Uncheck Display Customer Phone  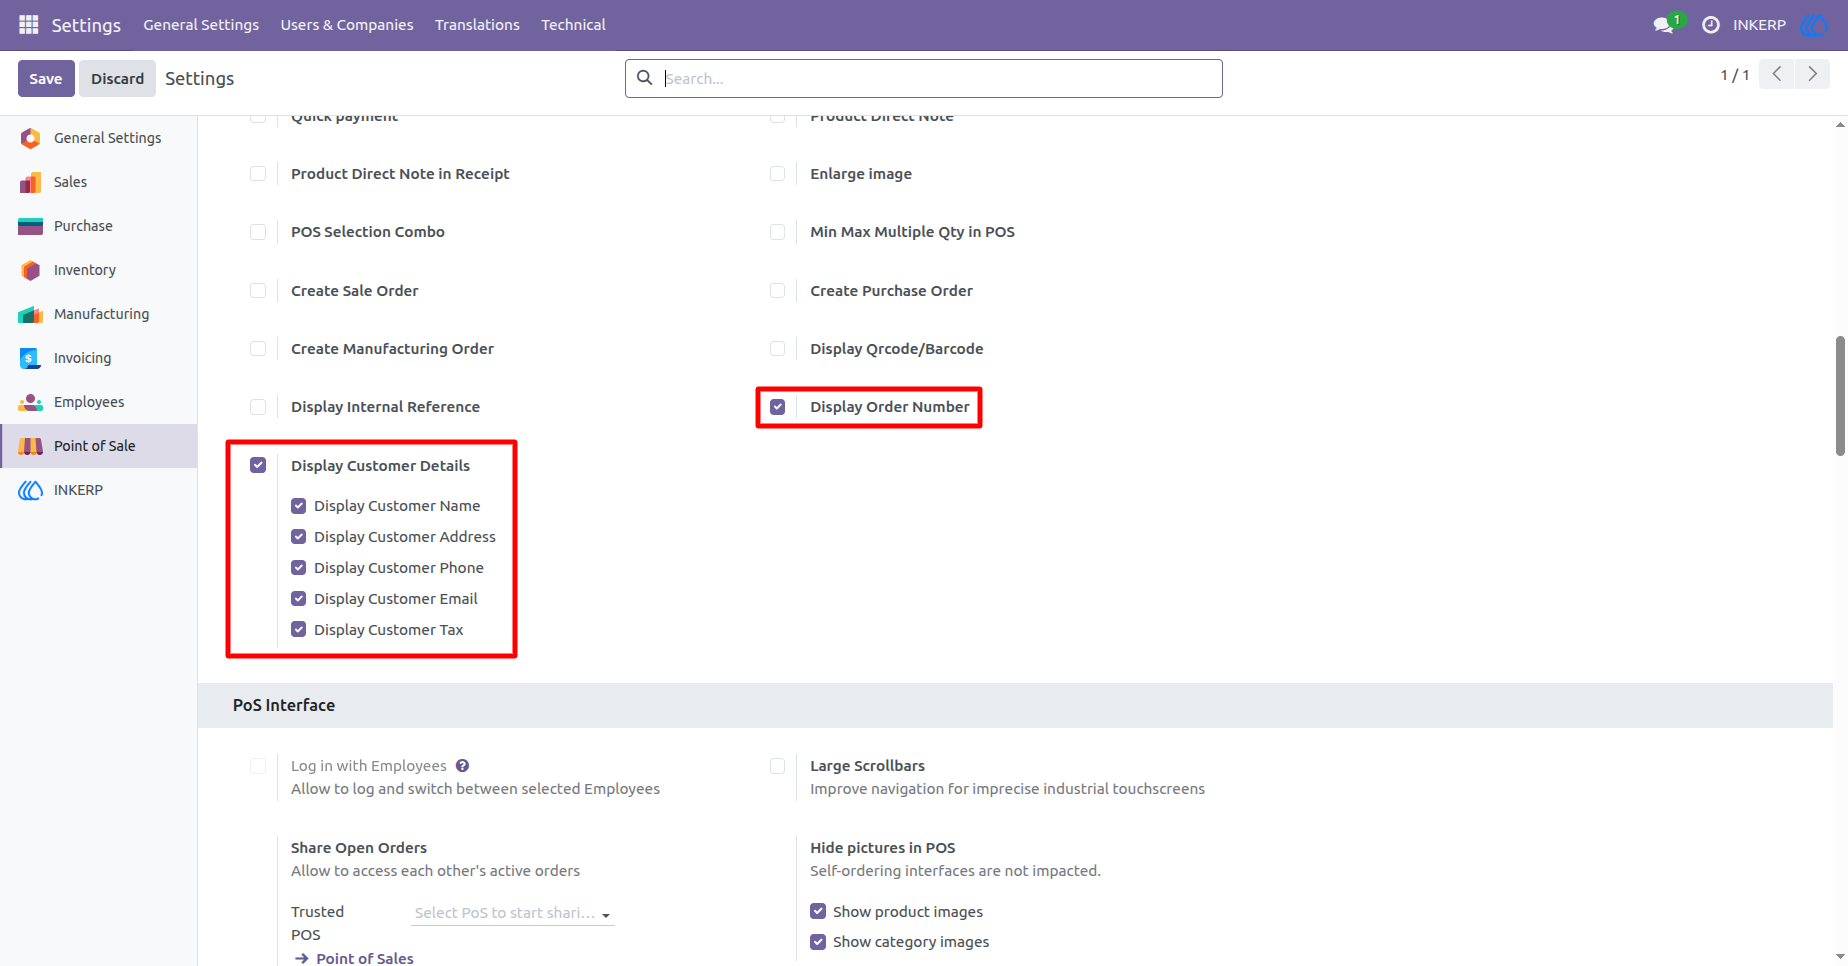[x=298, y=568]
